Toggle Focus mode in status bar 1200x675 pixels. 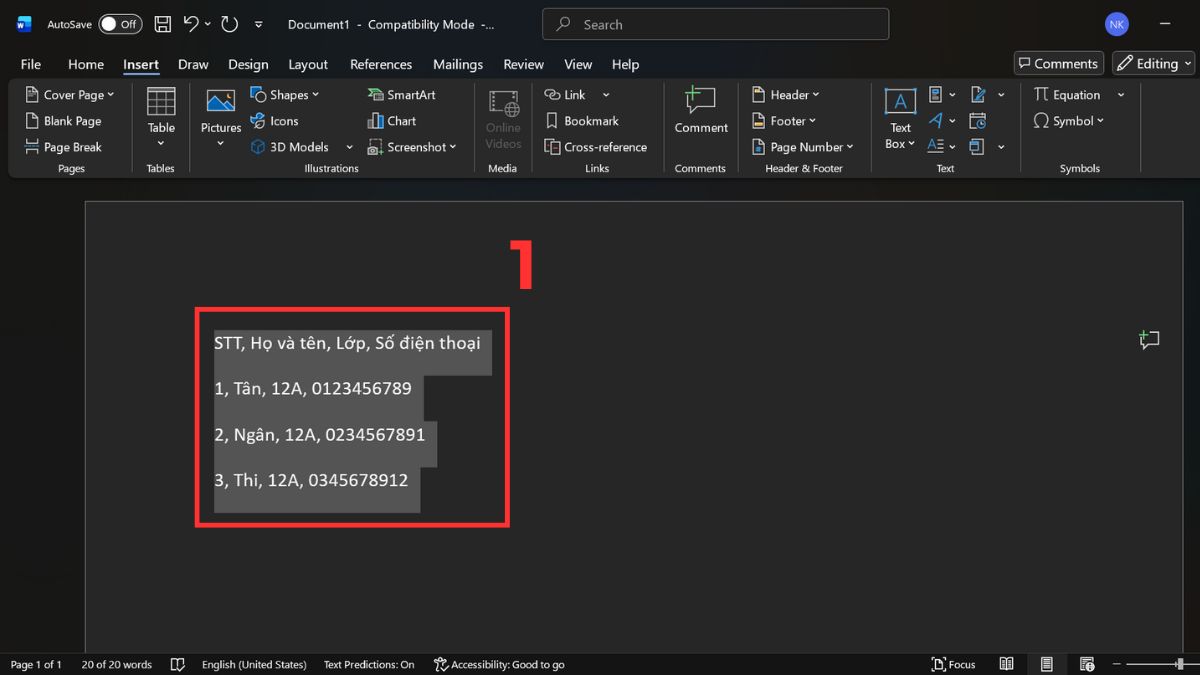click(953, 664)
